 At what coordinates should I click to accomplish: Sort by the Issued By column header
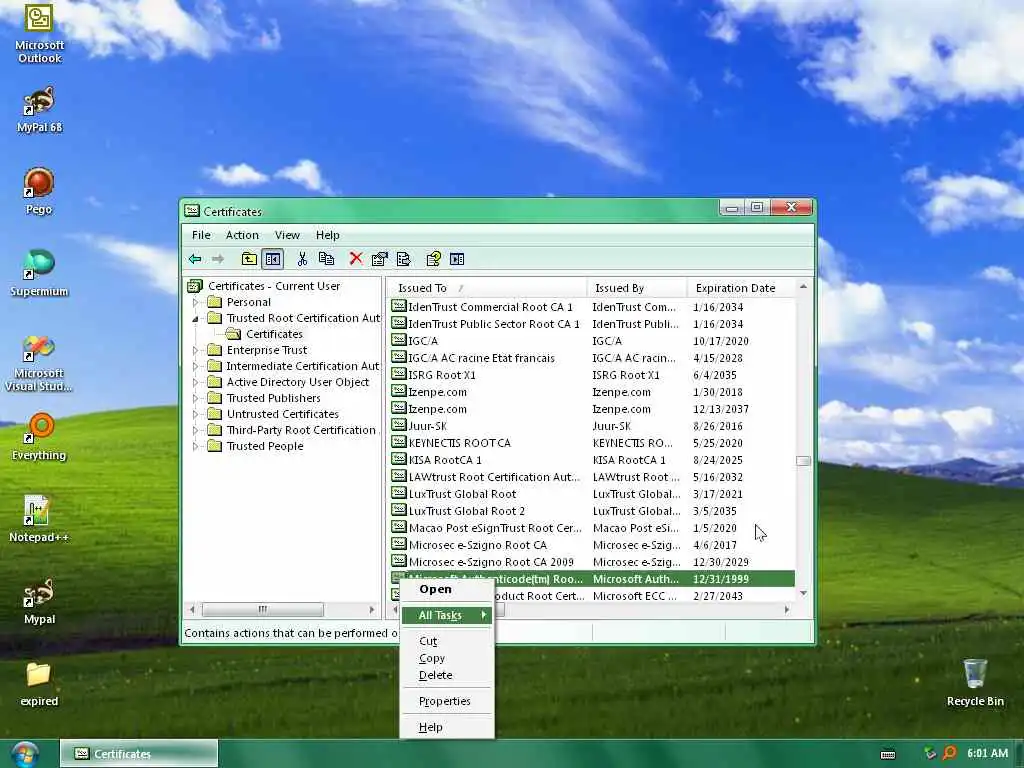pyautogui.click(x=637, y=288)
